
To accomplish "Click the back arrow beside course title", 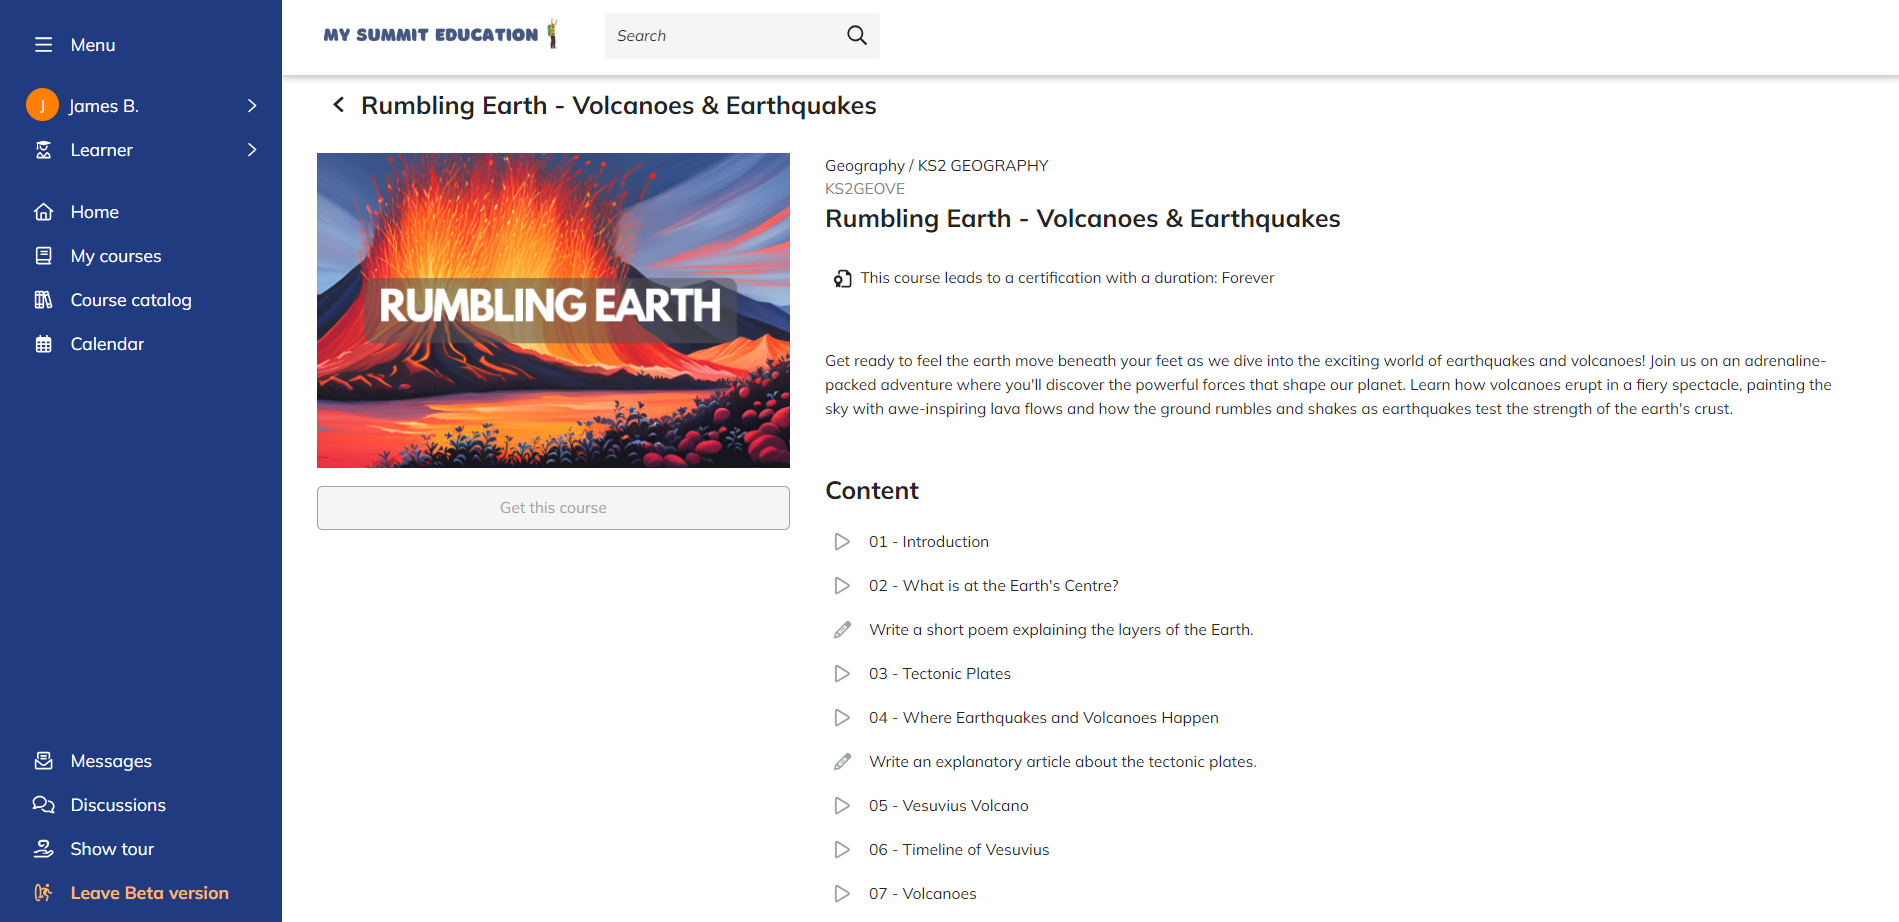I will click(x=339, y=105).
